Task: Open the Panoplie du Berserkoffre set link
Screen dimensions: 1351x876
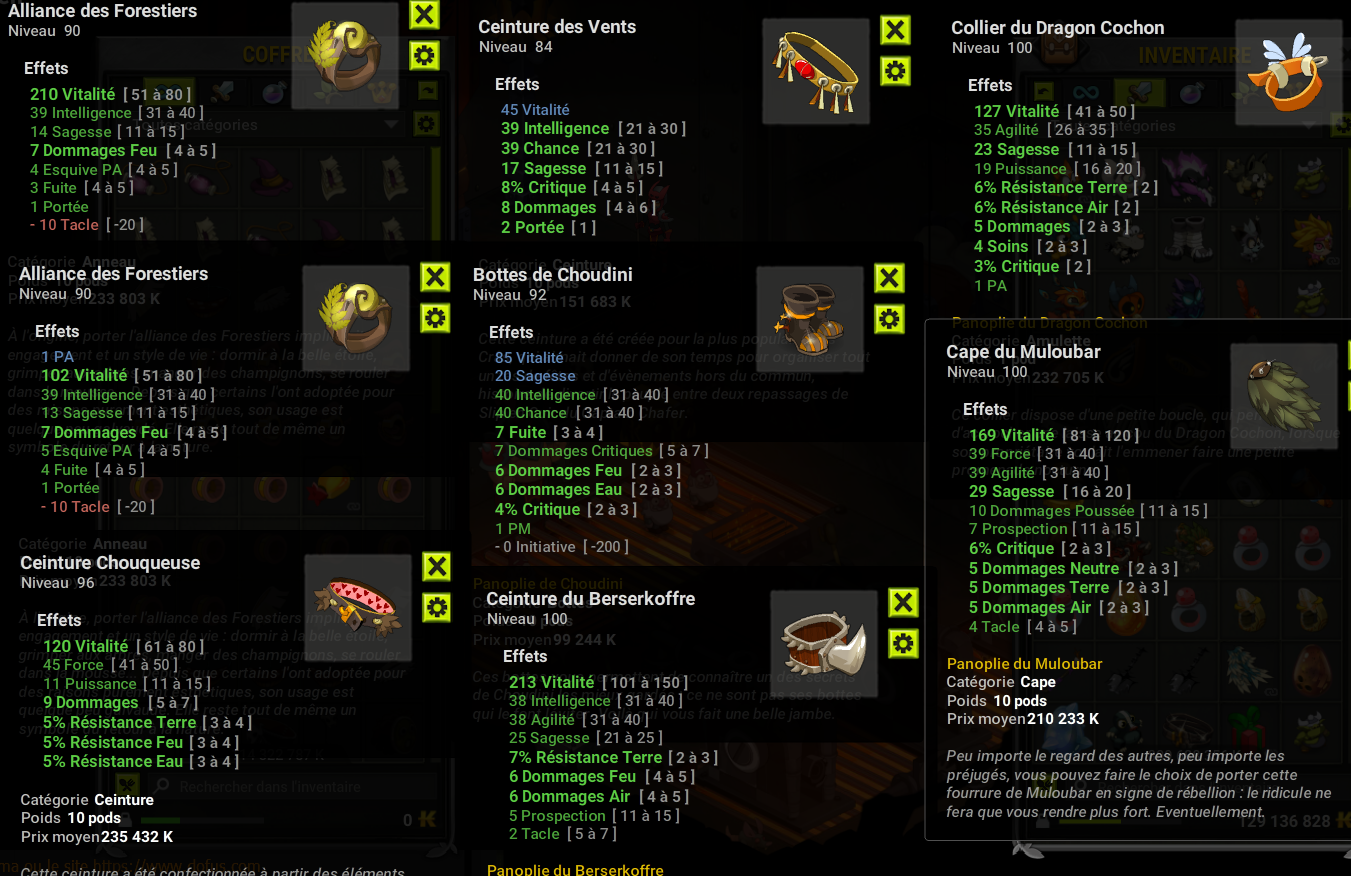Action: (x=575, y=870)
